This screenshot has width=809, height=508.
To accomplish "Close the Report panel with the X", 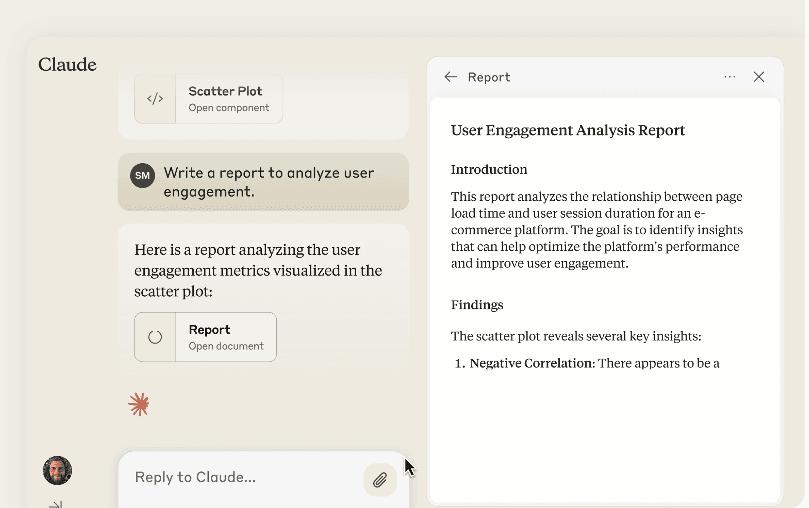I will pos(759,77).
